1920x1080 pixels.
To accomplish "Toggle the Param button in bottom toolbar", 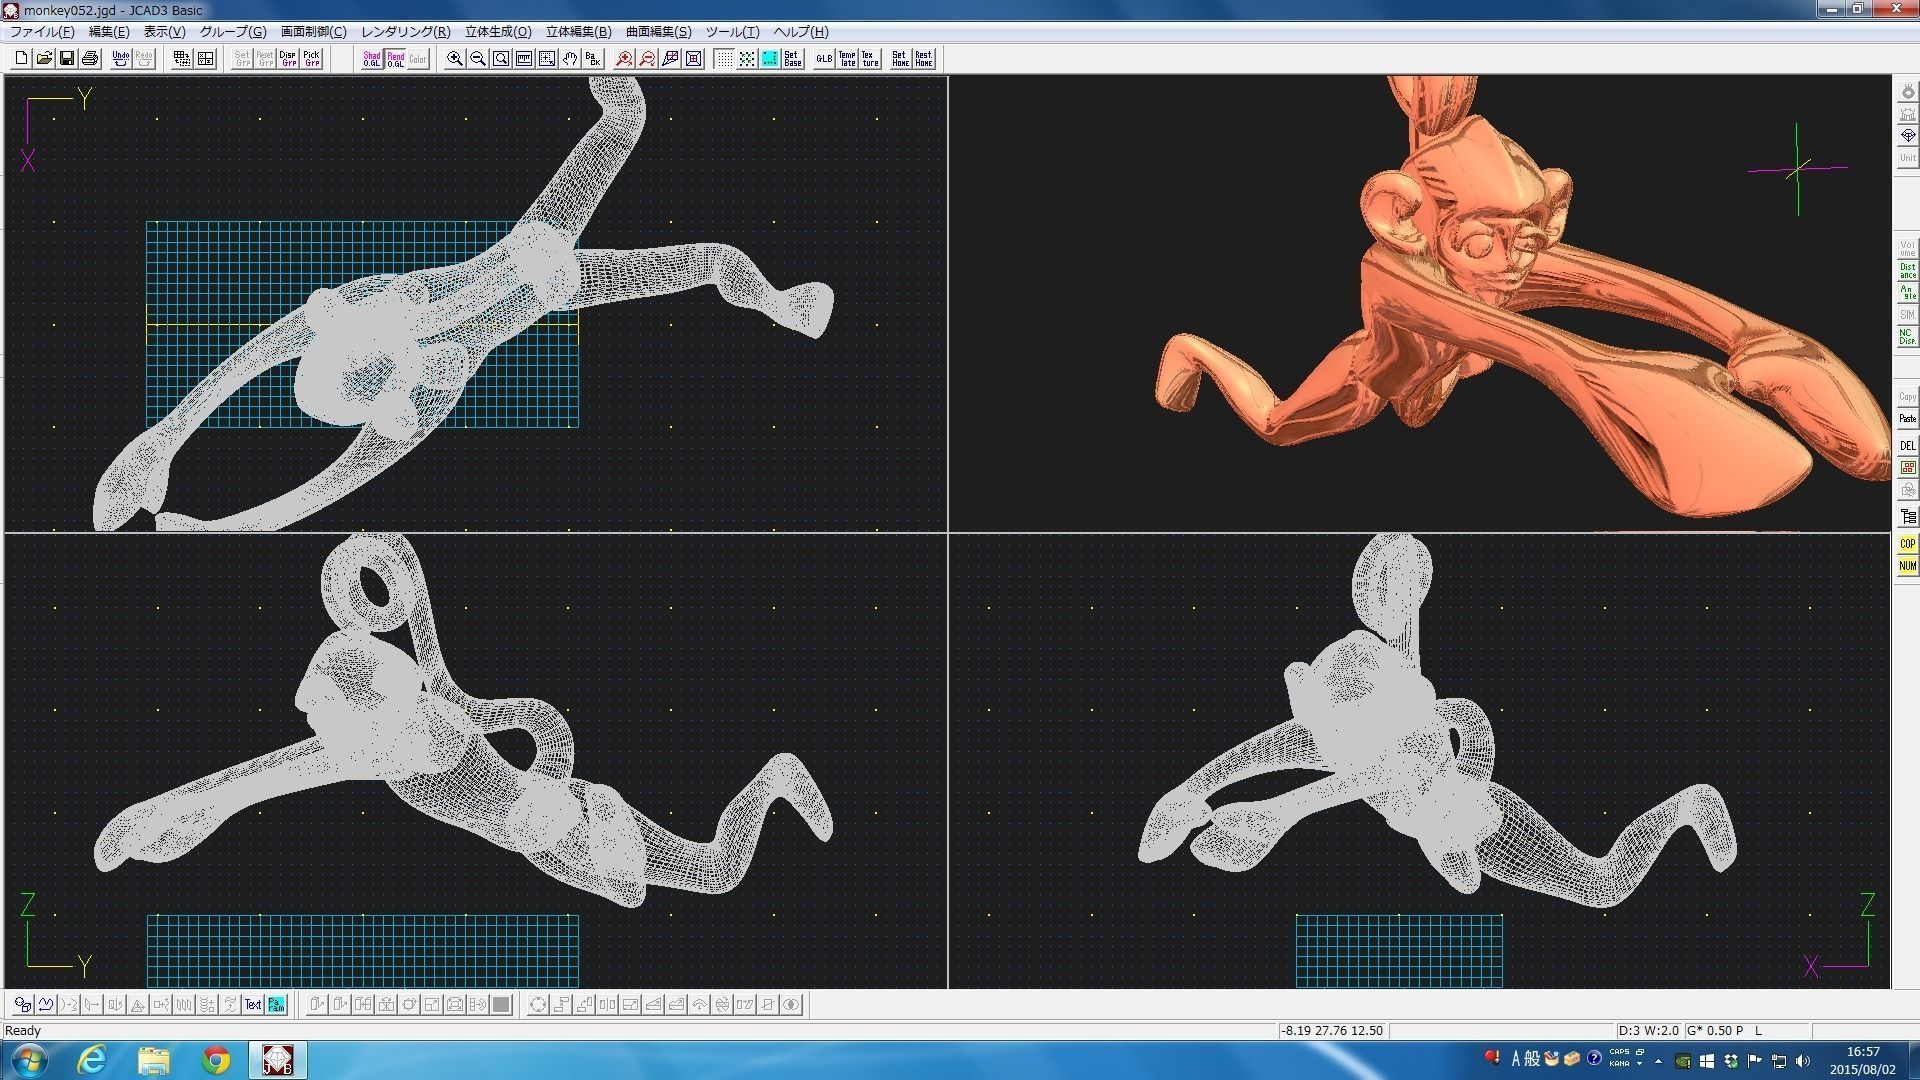I will tap(276, 1005).
